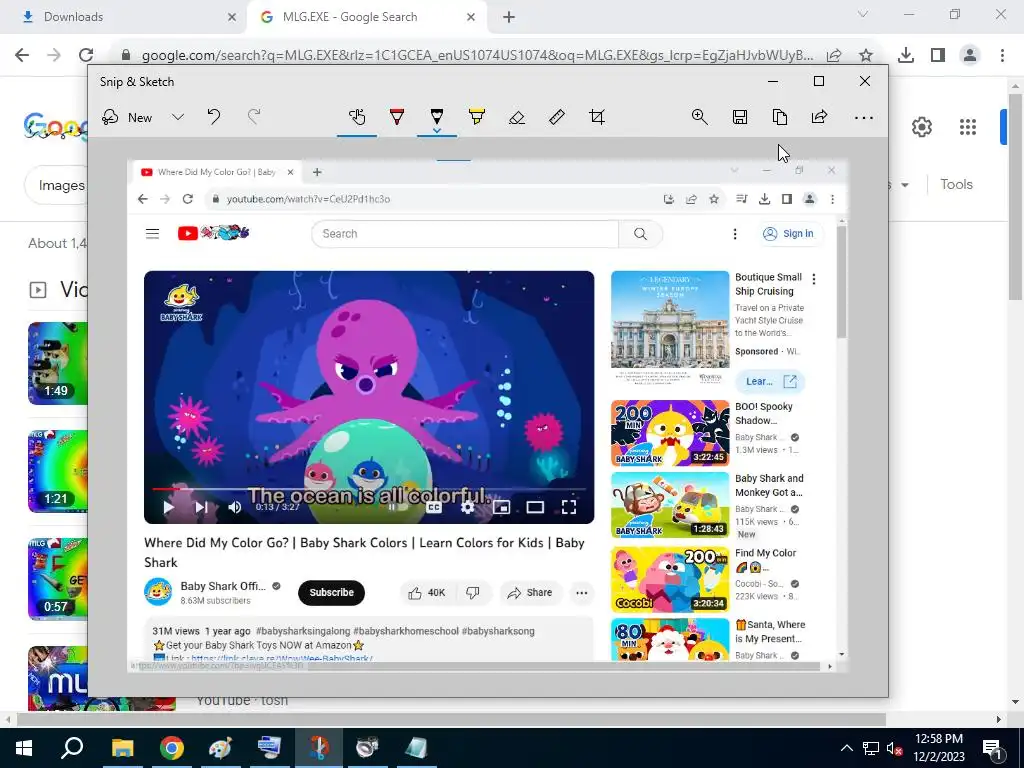Click the Chrome address bar URL
1024x768 pixels.
click(x=477, y=56)
